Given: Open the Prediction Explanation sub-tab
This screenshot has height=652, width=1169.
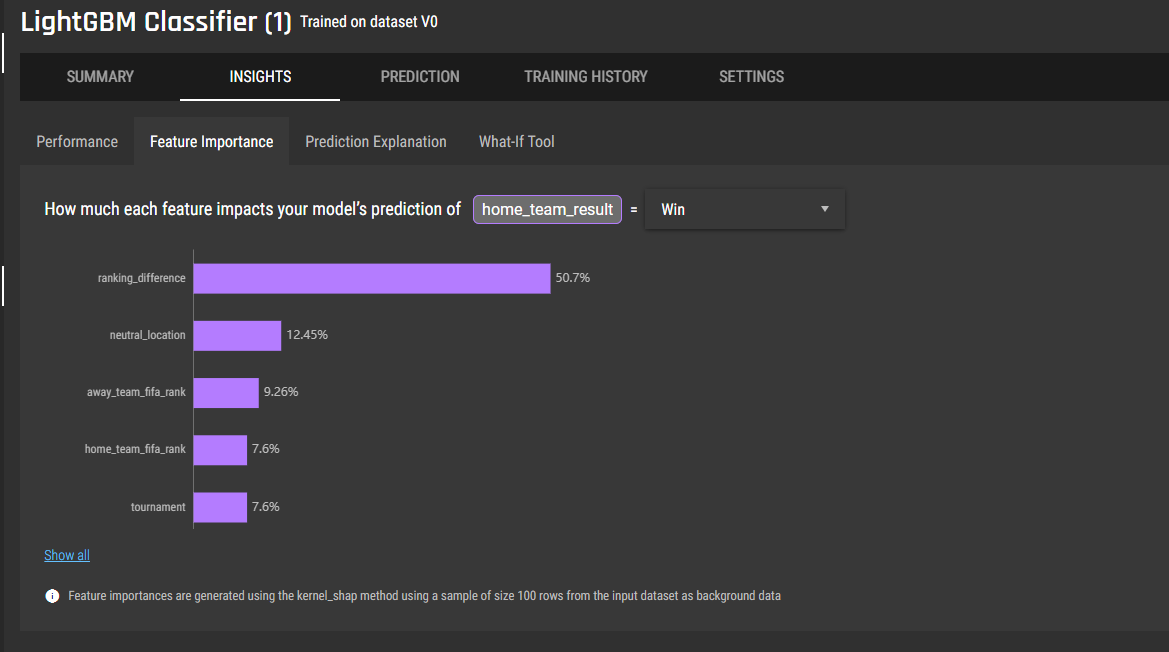Looking at the screenshot, I should [376, 142].
